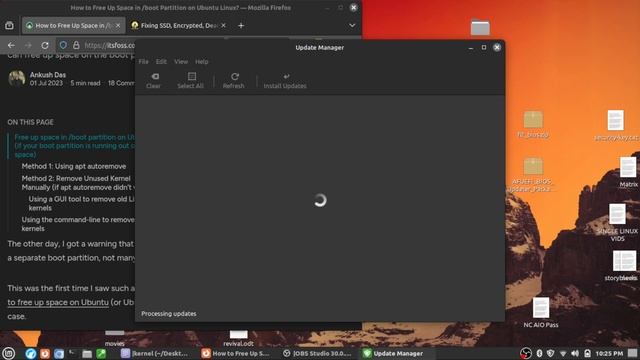This screenshot has width=640, height=360.
Task: Switch to OBS Studio taskbar window
Action: 316,353
